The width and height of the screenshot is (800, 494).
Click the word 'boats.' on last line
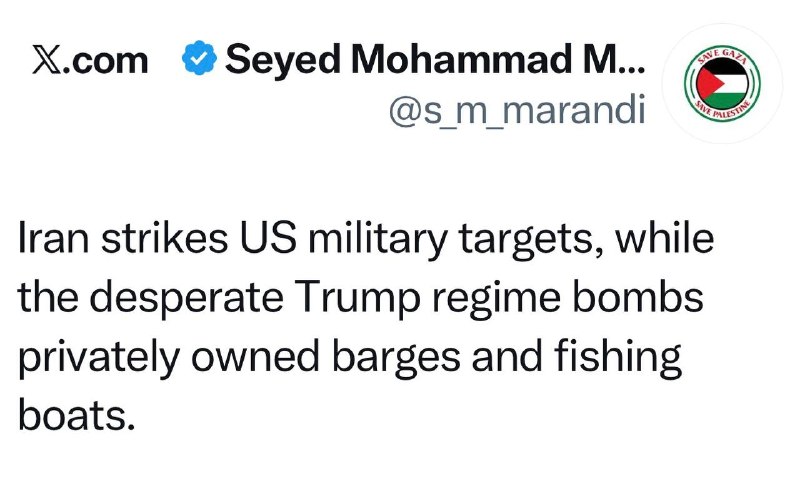point(77,415)
